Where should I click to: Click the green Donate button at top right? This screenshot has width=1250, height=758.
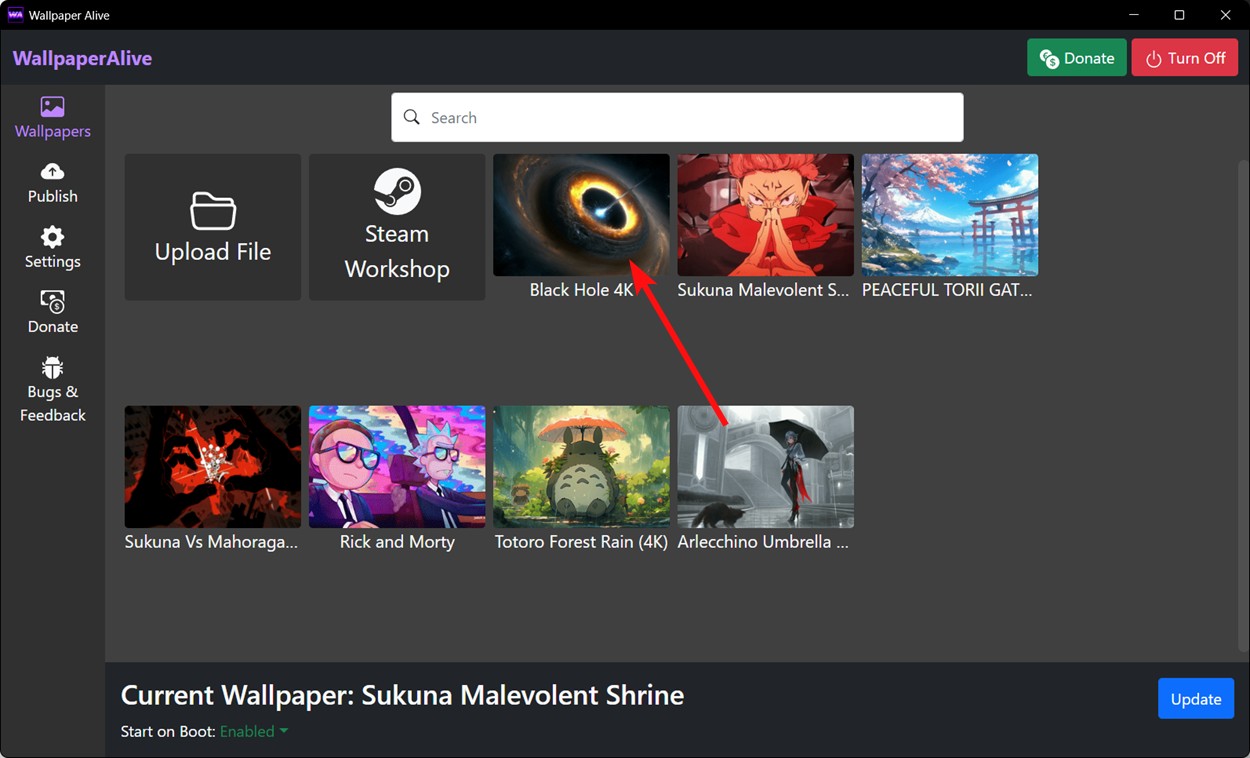click(1076, 57)
